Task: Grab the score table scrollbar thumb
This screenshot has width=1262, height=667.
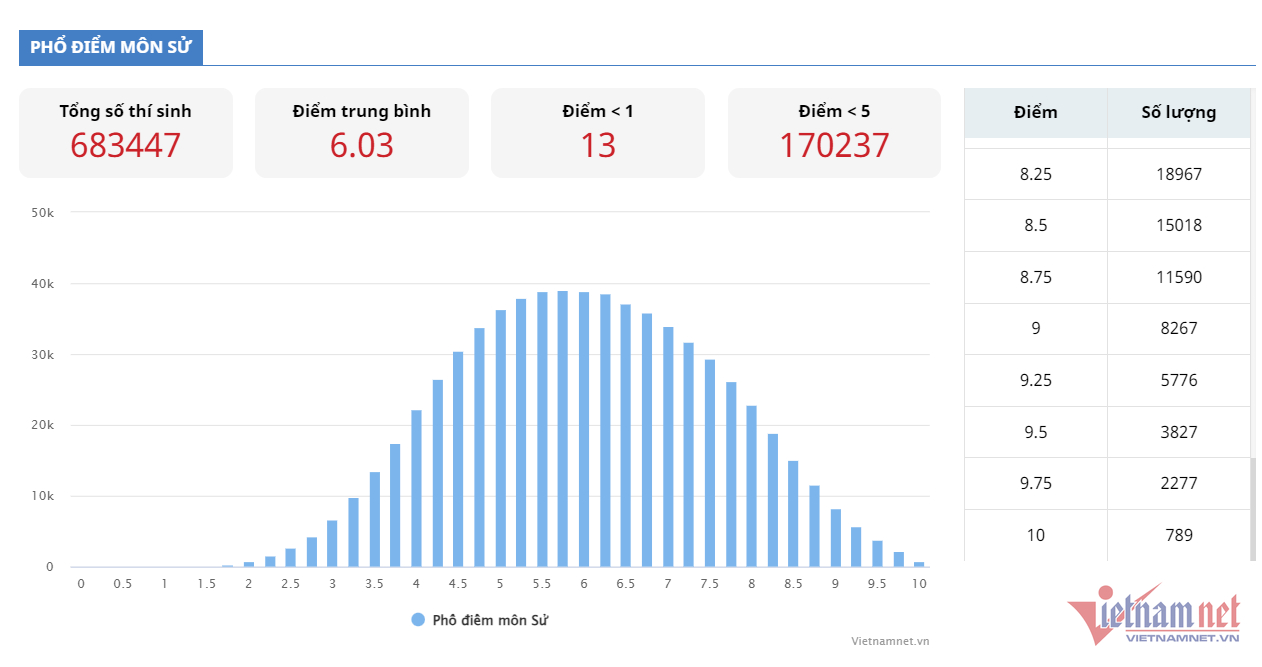Action: click(1253, 508)
